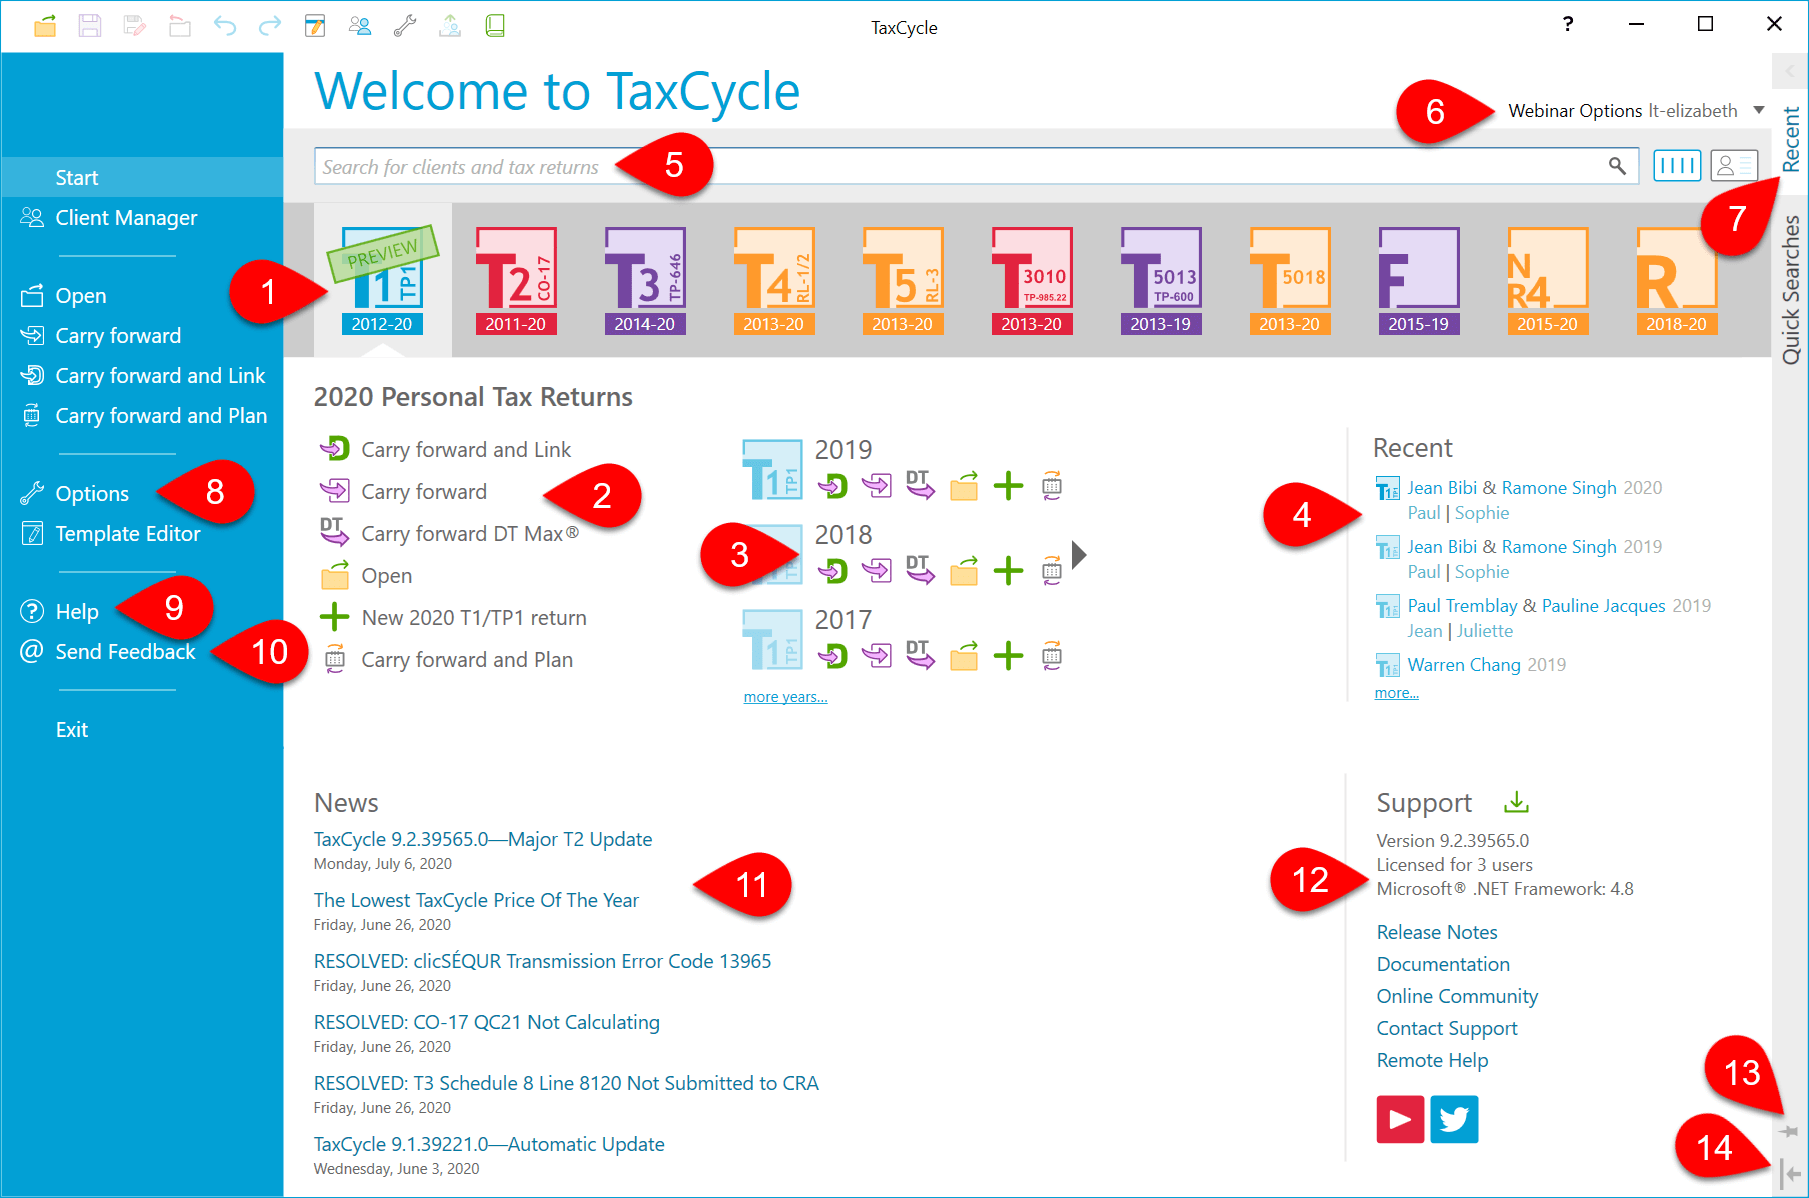Select the T5018 2013-20 module tile
1809x1198 pixels.
click(x=1289, y=281)
